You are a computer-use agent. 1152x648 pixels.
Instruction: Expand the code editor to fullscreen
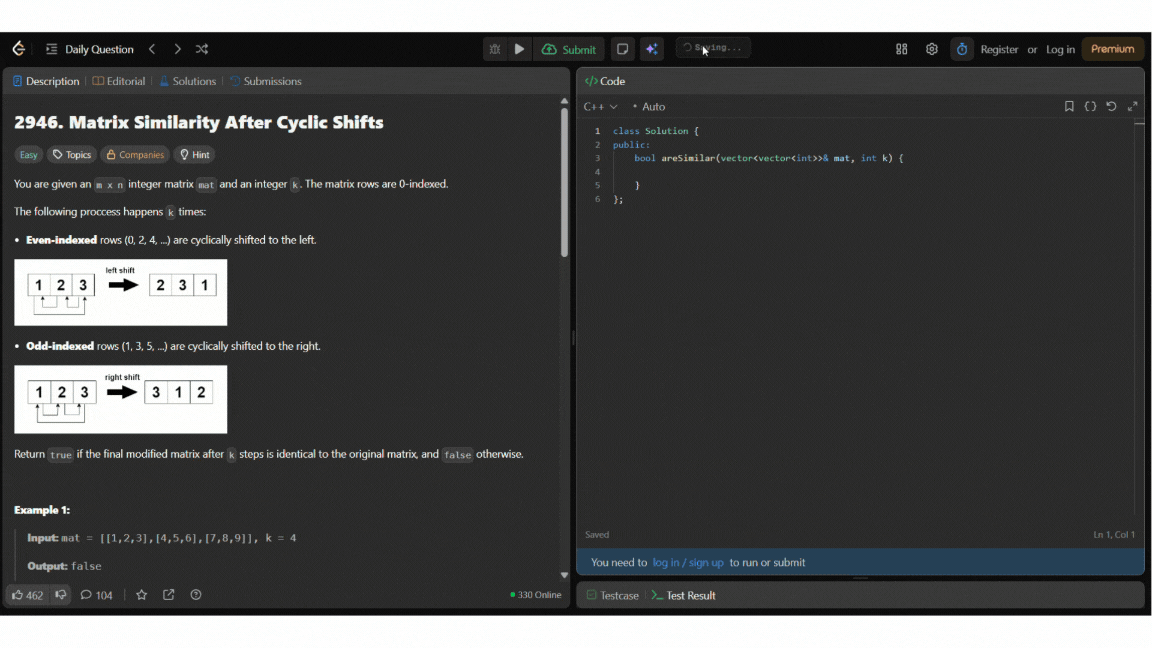point(1133,107)
